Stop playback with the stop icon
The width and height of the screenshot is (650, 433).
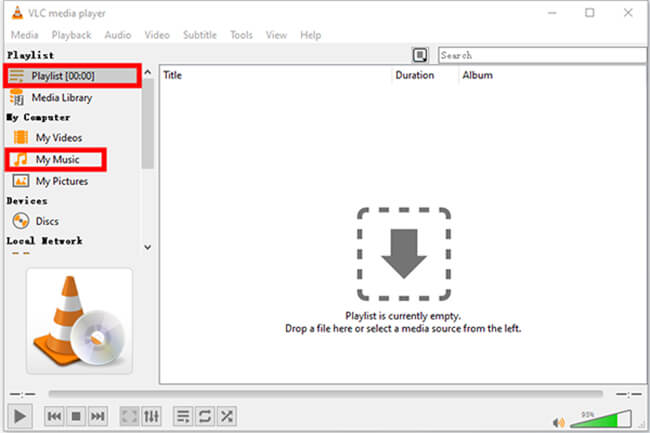coord(76,415)
